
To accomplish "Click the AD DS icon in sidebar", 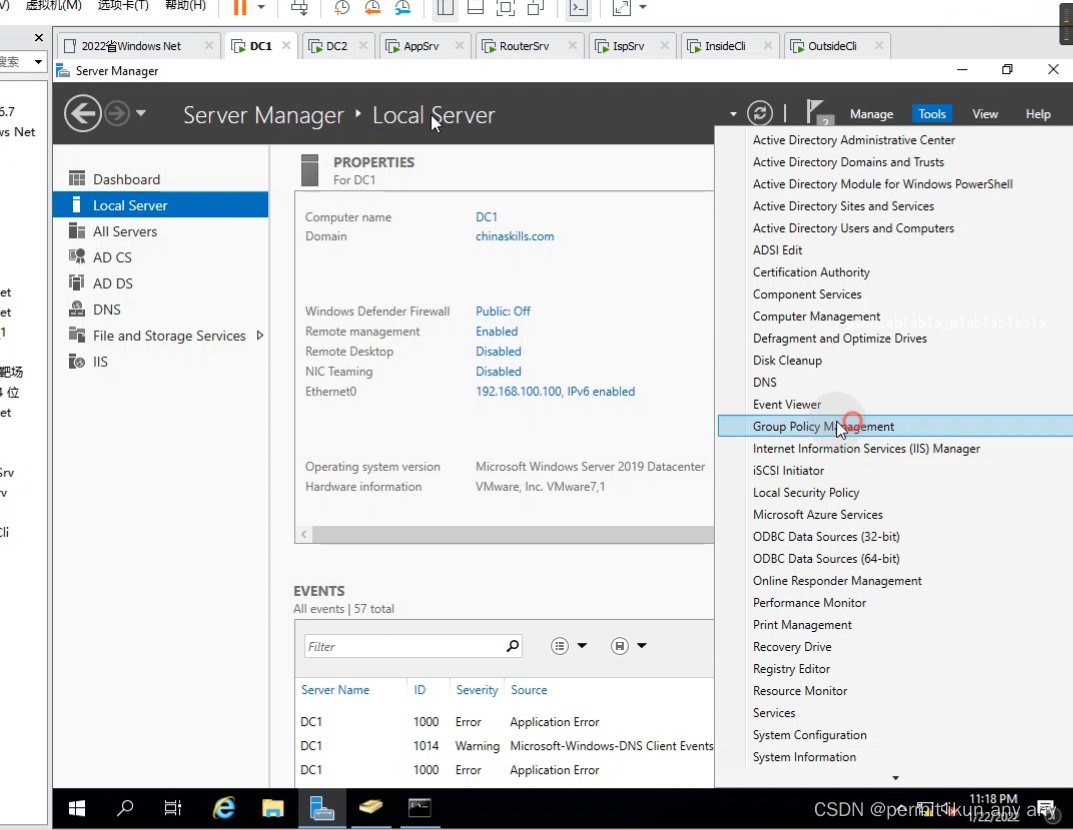I will 77,283.
